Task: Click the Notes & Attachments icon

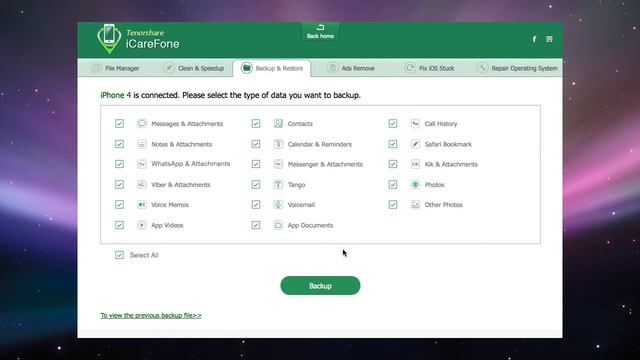Action: pyautogui.click(x=142, y=144)
